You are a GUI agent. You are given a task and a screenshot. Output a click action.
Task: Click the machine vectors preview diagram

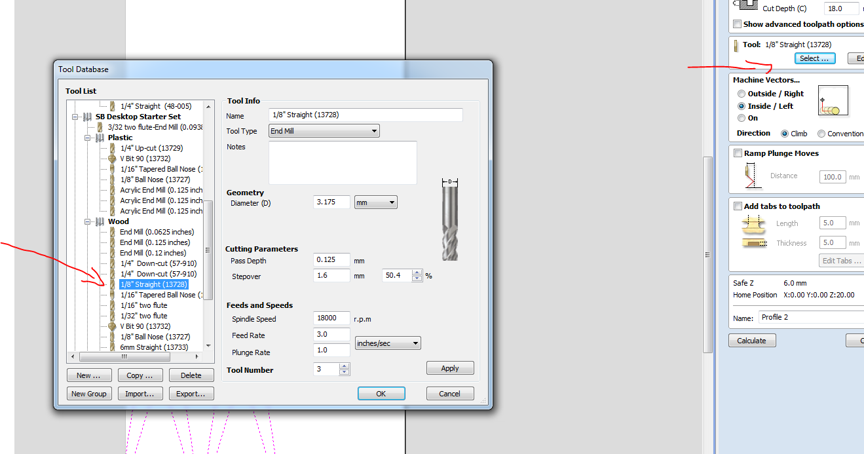pos(833,101)
